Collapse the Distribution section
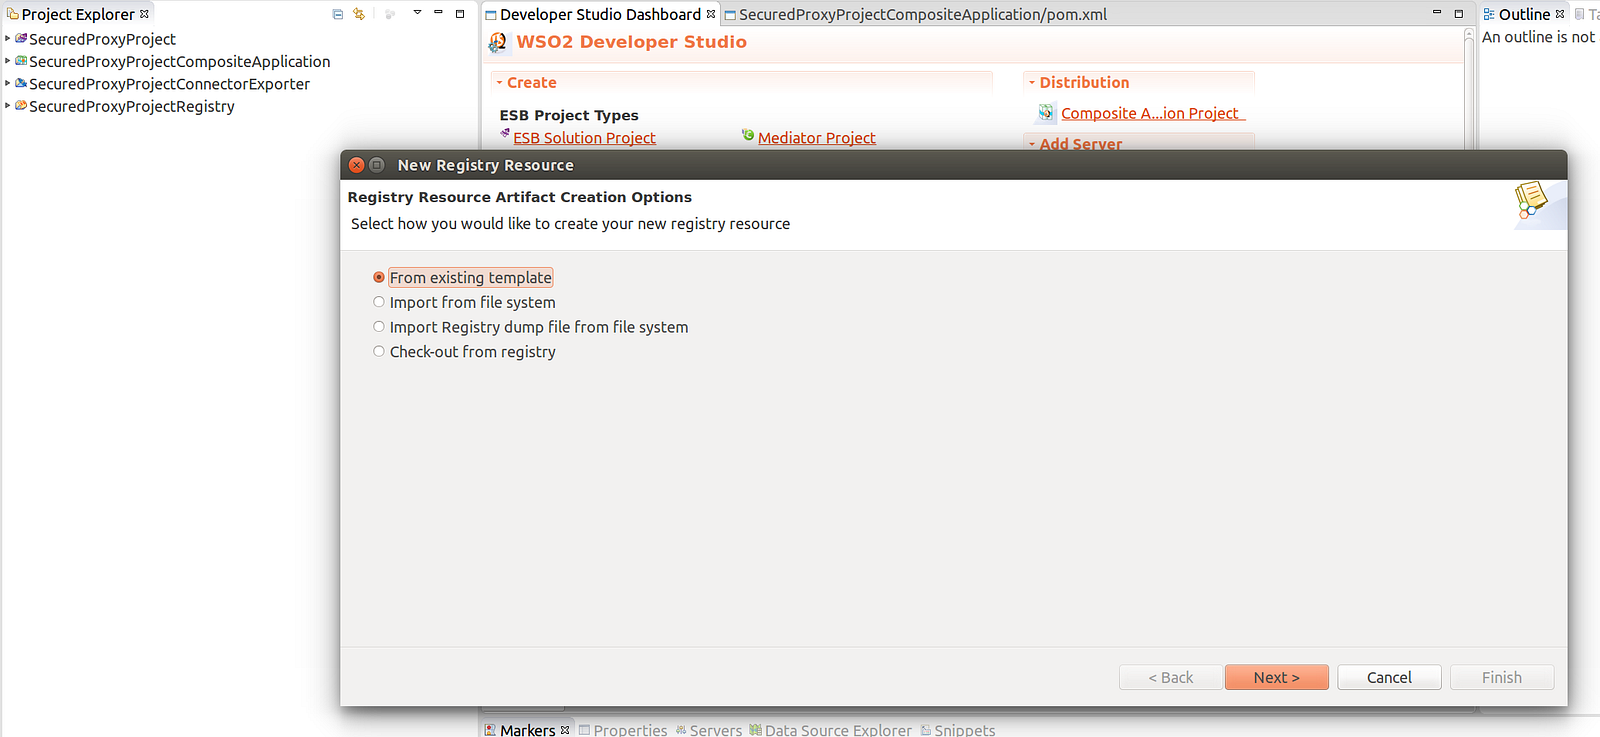The width and height of the screenshot is (1600, 737). pyautogui.click(x=1032, y=83)
